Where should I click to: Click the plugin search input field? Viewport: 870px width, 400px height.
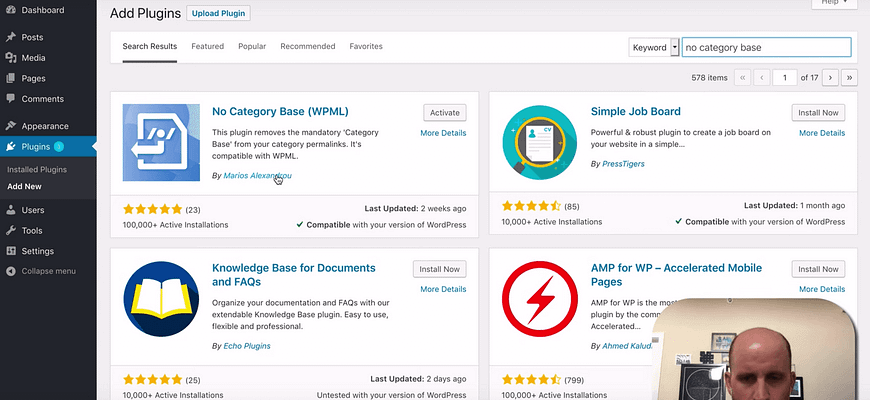[x=766, y=47]
